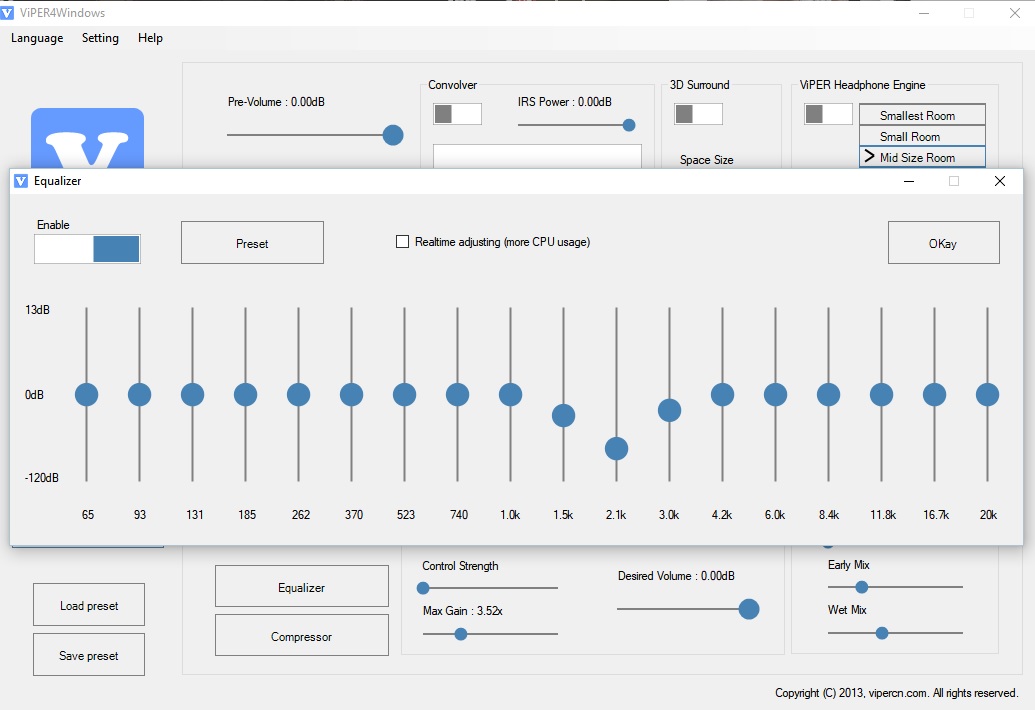Screen dimensions: 1035x710
Task: Select Mid Size Room in headphone engine list
Action: [922, 157]
